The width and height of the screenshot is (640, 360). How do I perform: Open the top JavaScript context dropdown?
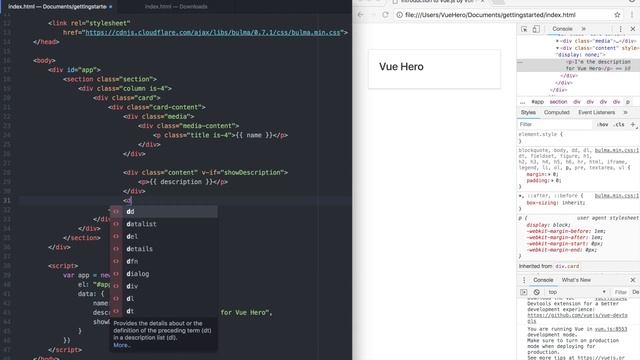coord(576,292)
